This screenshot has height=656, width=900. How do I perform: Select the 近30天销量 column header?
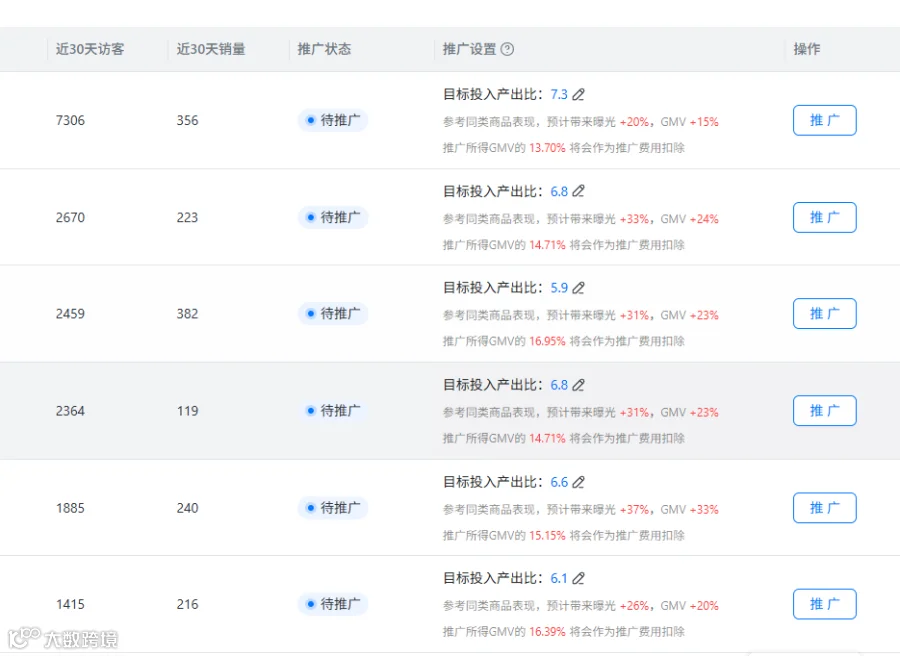click(211, 49)
